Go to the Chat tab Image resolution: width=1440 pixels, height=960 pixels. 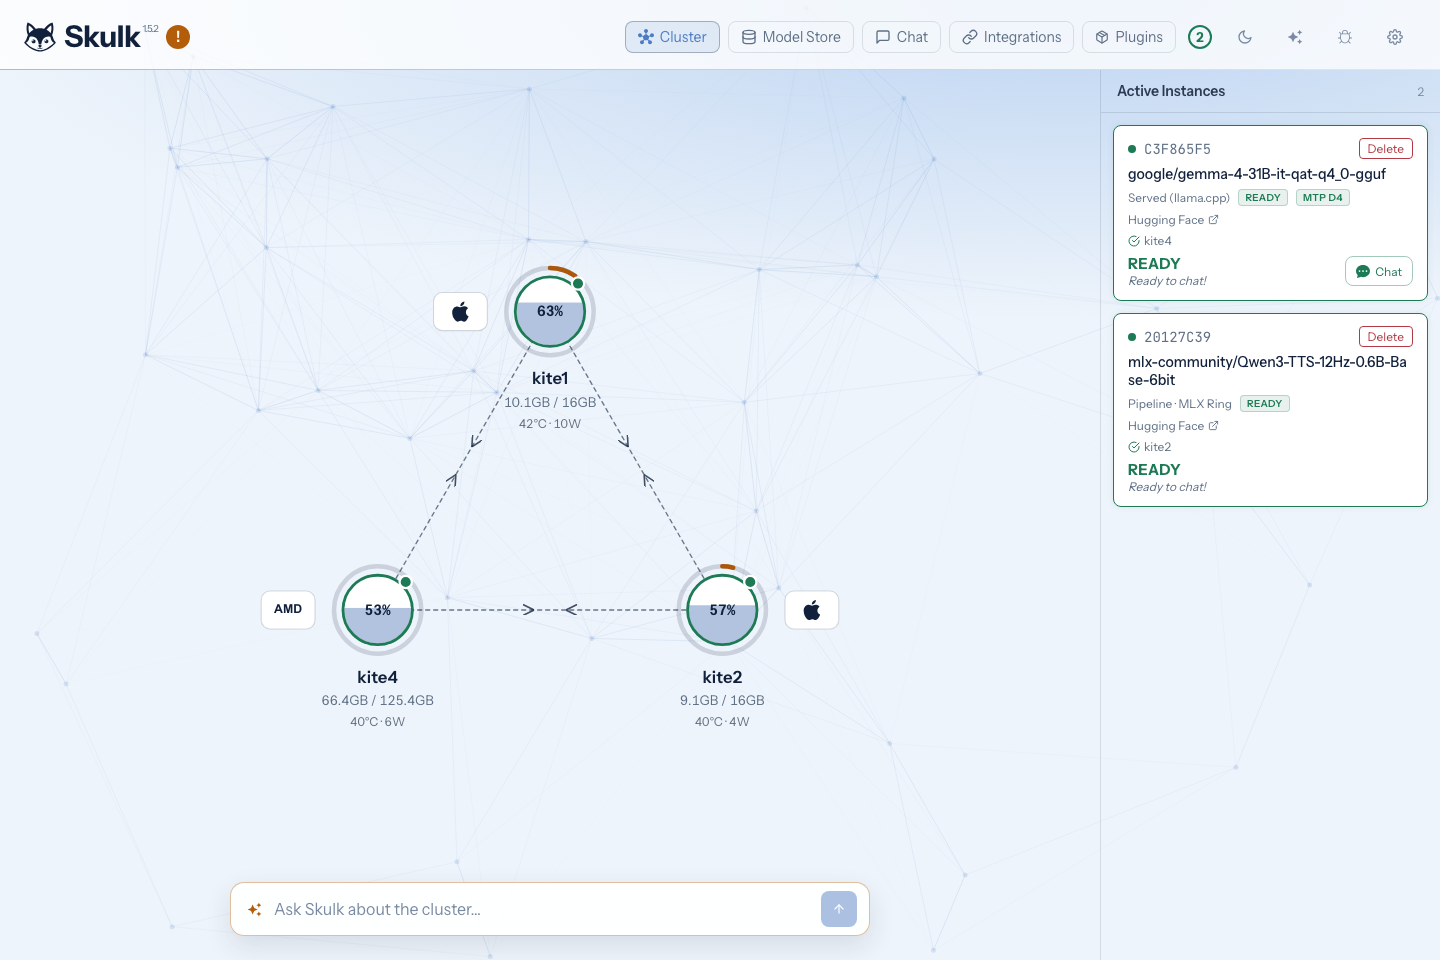point(901,37)
